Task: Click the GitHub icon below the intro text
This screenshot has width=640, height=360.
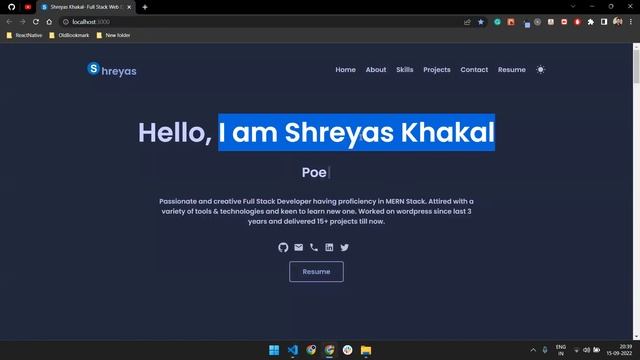Action: click(283, 247)
